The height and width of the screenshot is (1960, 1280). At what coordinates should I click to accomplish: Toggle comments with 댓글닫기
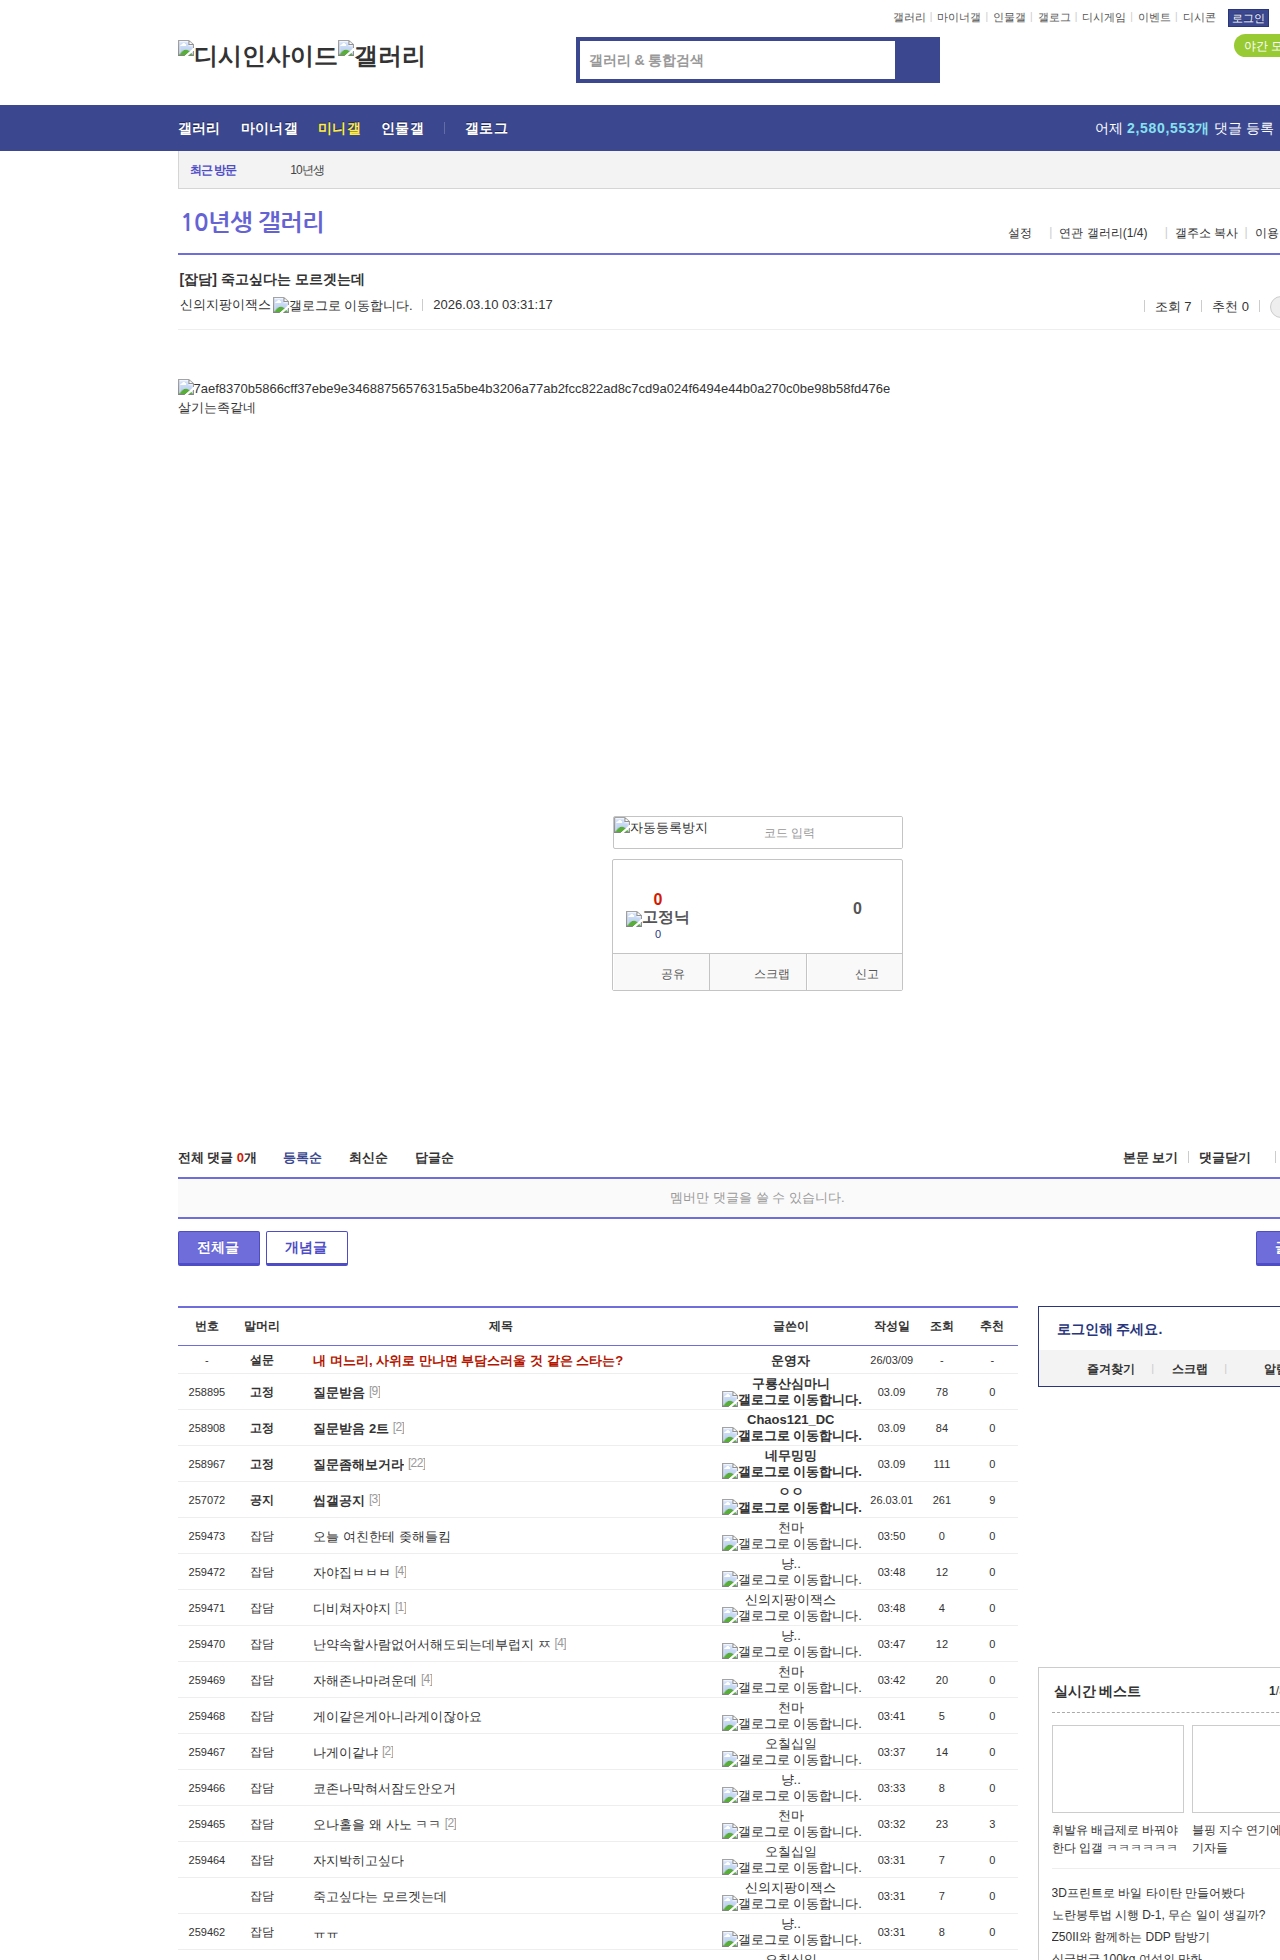1224,1158
